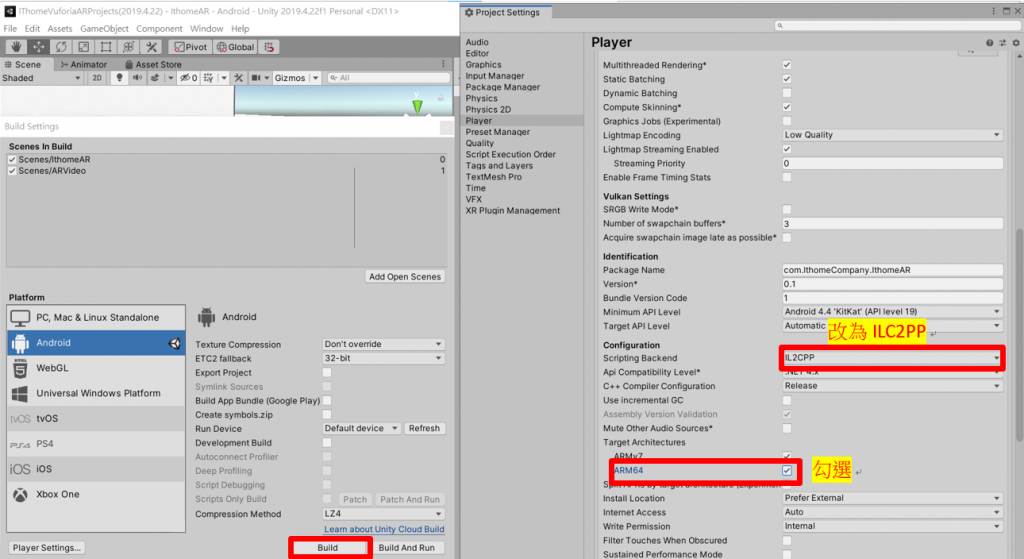Select the Xbox One platform
The image size is (1024, 559).
tap(97, 494)
